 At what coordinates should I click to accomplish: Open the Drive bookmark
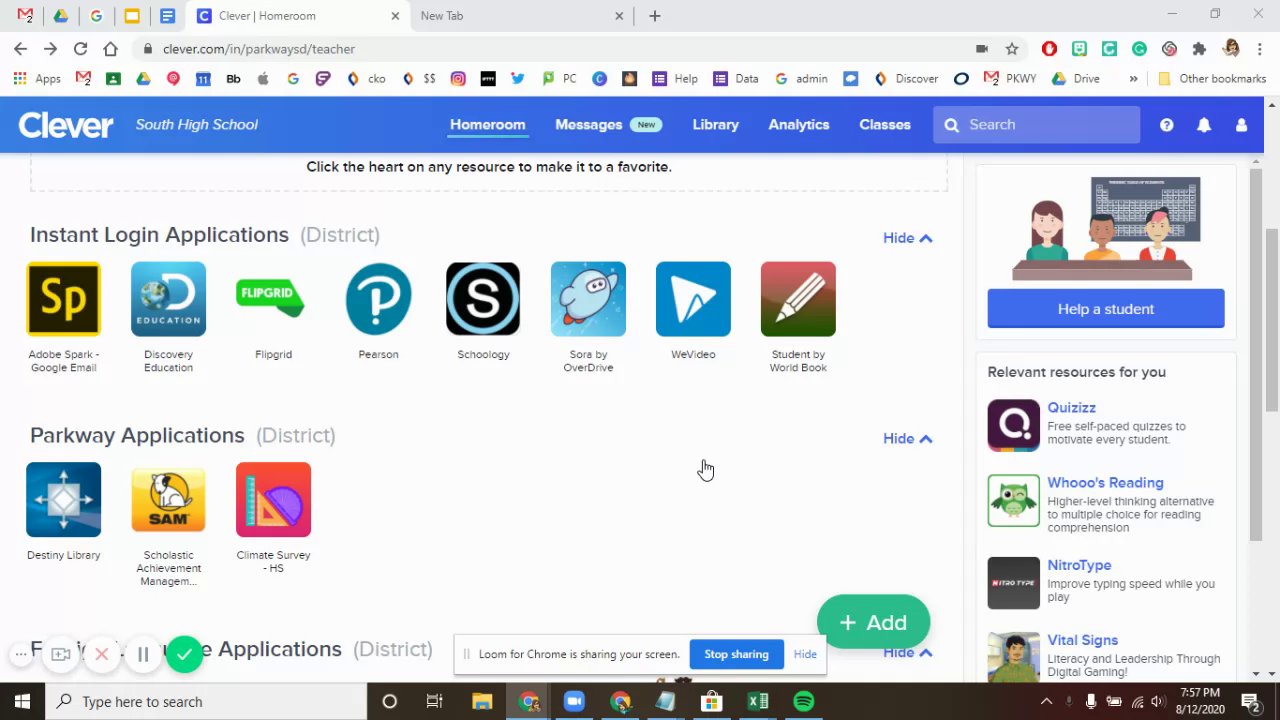pos(1076,78)
